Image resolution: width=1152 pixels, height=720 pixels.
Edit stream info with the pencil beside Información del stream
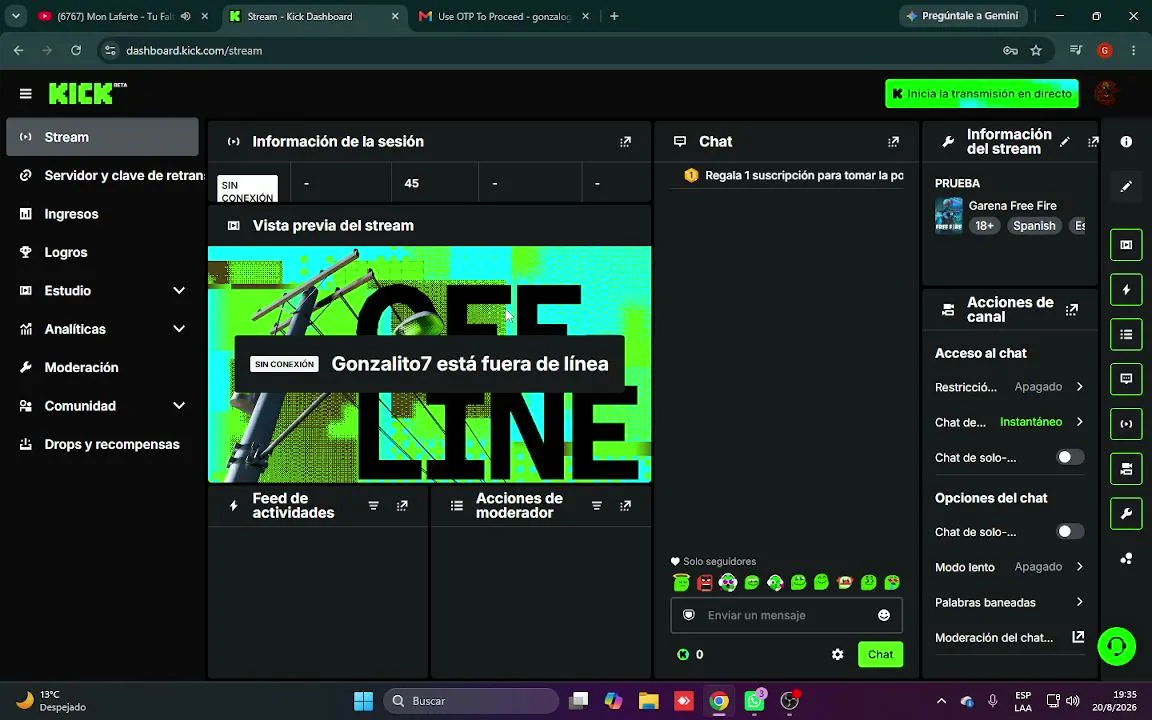click(x=1065, y=142)
